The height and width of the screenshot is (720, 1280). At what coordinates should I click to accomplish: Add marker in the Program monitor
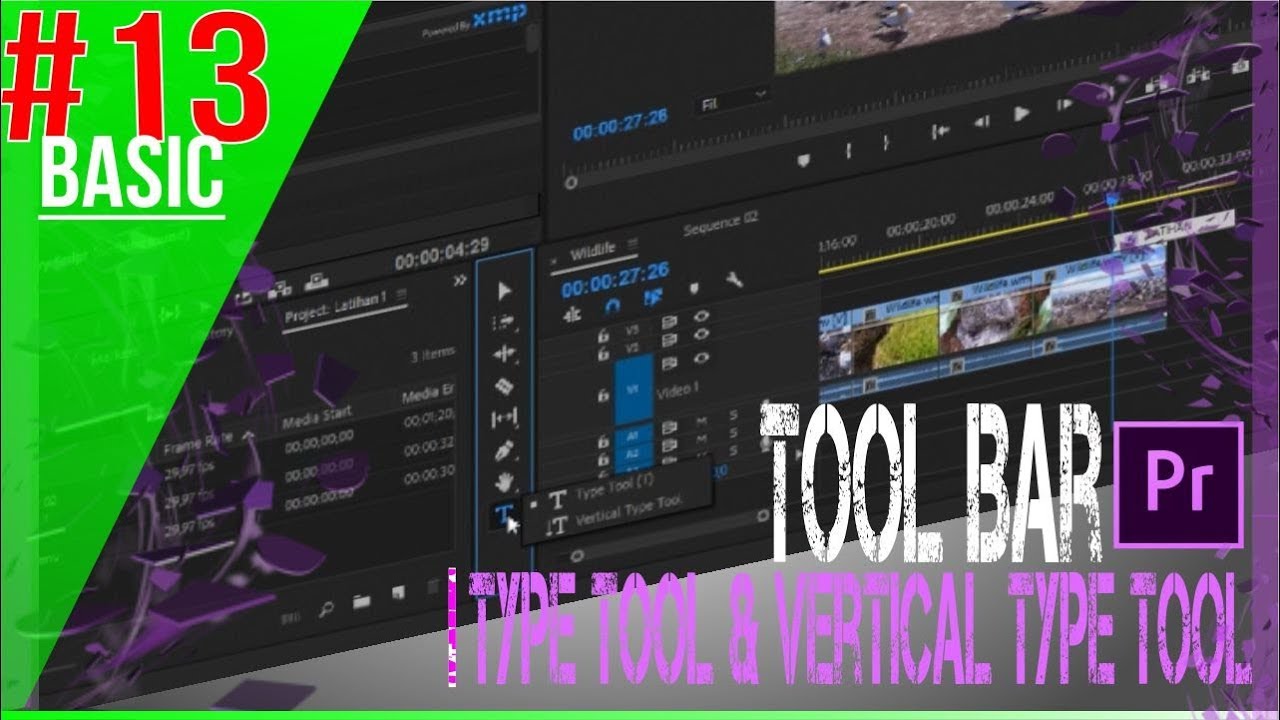803,159
